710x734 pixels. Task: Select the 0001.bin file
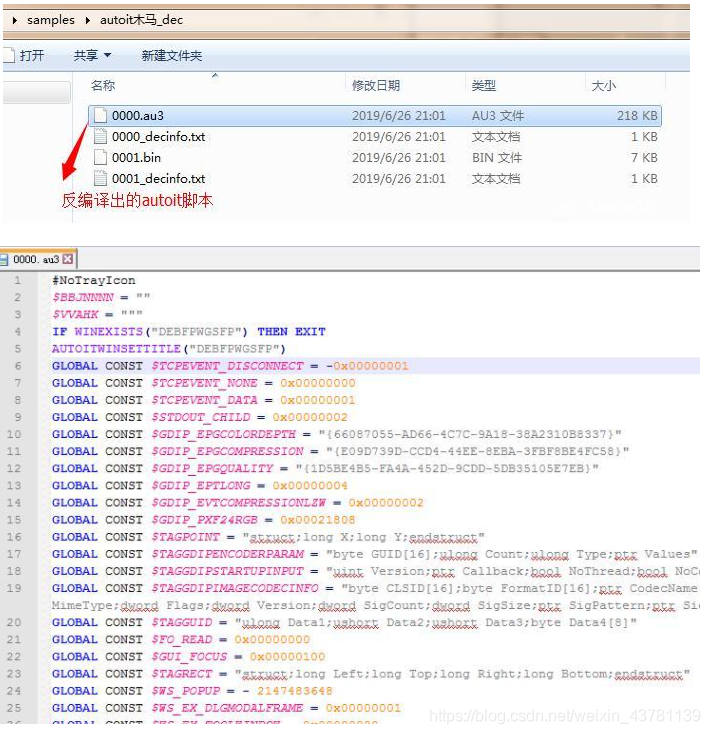pyautogui.click(x=136, y=158)
